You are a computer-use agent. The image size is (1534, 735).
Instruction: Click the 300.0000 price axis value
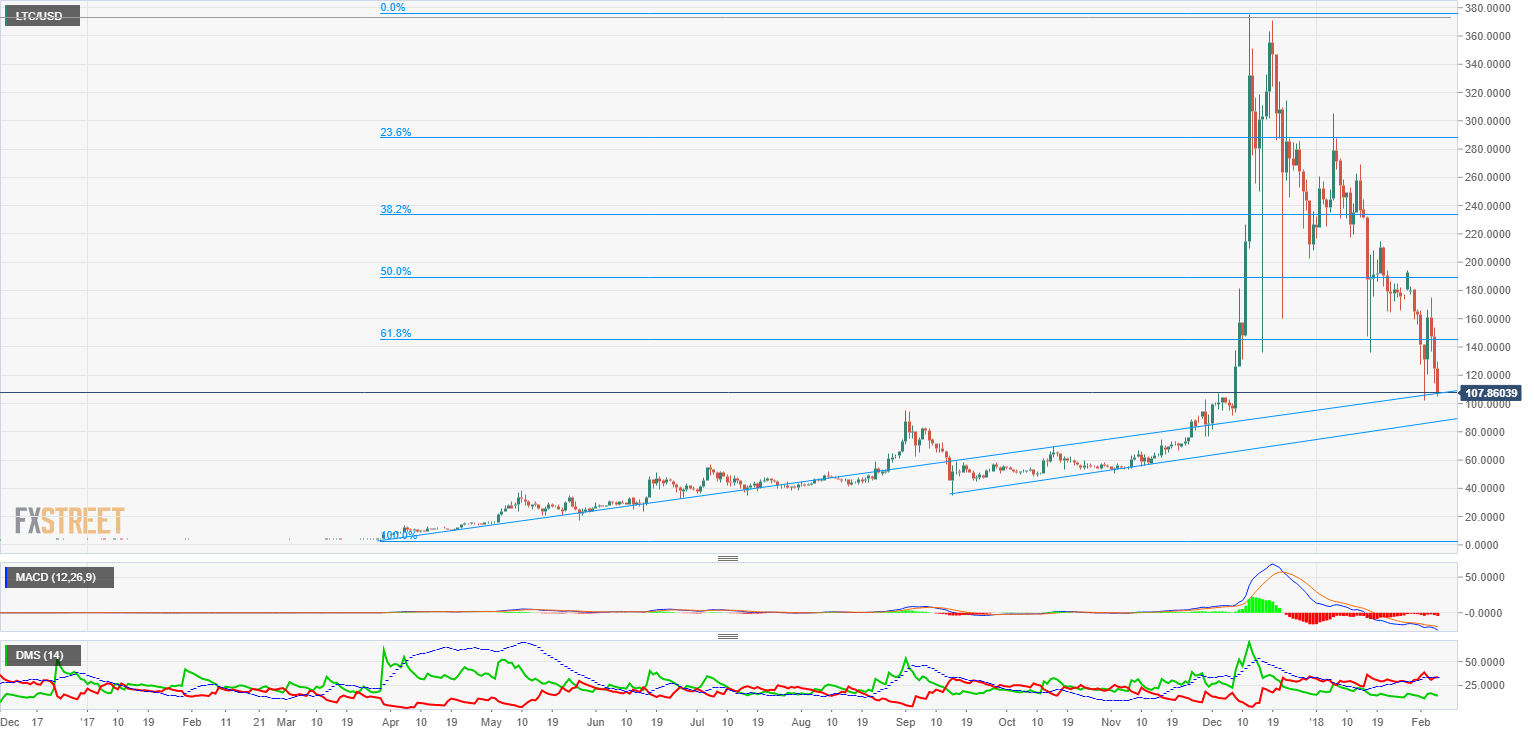point(1488,121)
